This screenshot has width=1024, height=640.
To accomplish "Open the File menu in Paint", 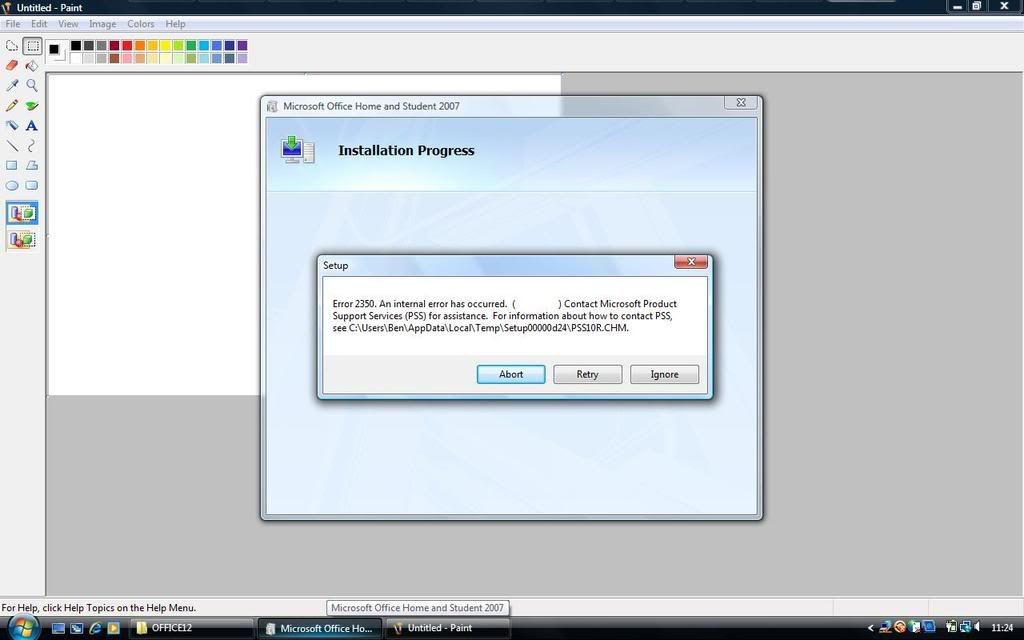I will point(12,24).
